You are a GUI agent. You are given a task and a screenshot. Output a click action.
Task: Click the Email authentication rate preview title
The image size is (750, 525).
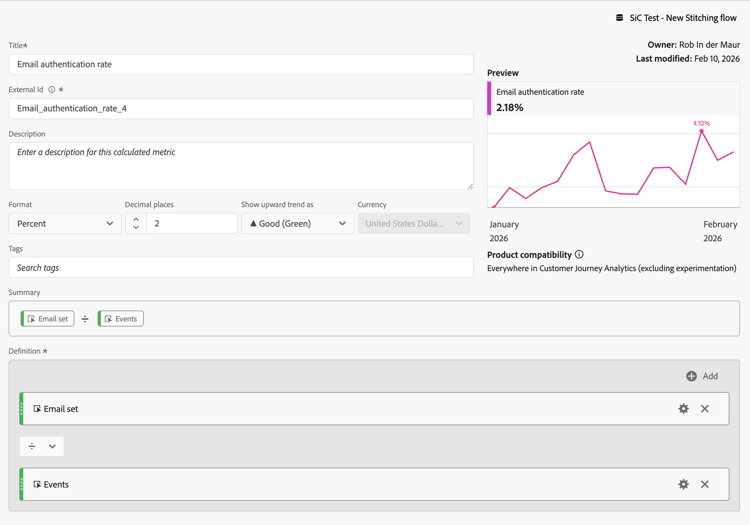[540, 92]
